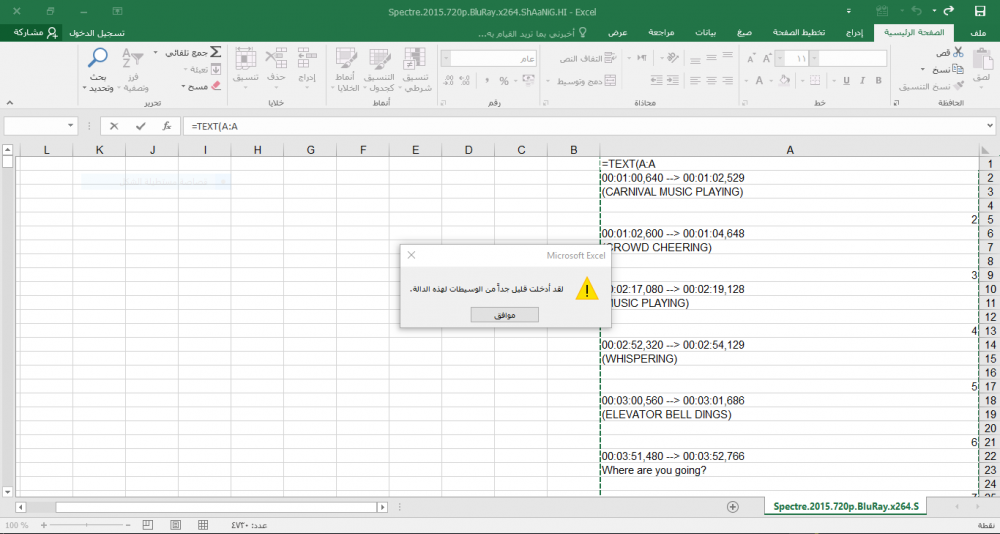Toggle Underline formatting (U)

pos(846,80)
